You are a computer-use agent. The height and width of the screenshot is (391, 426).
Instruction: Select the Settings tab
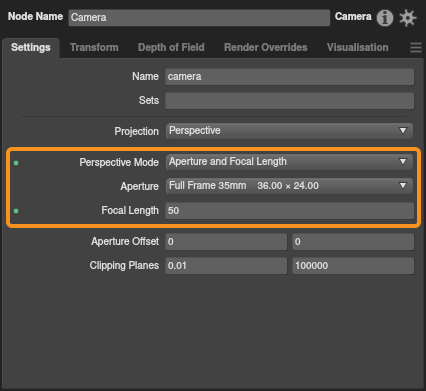(x=31, y=48)
